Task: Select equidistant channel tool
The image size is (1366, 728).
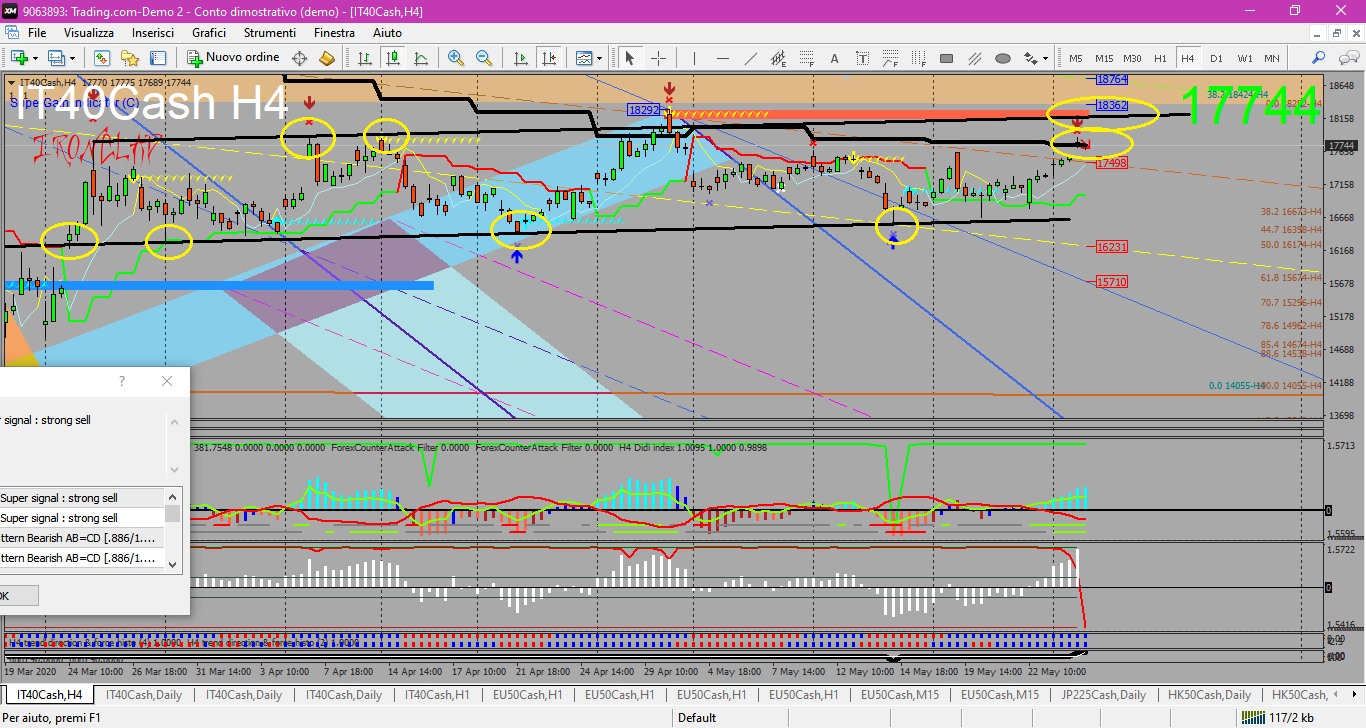Action: [778, 58]
